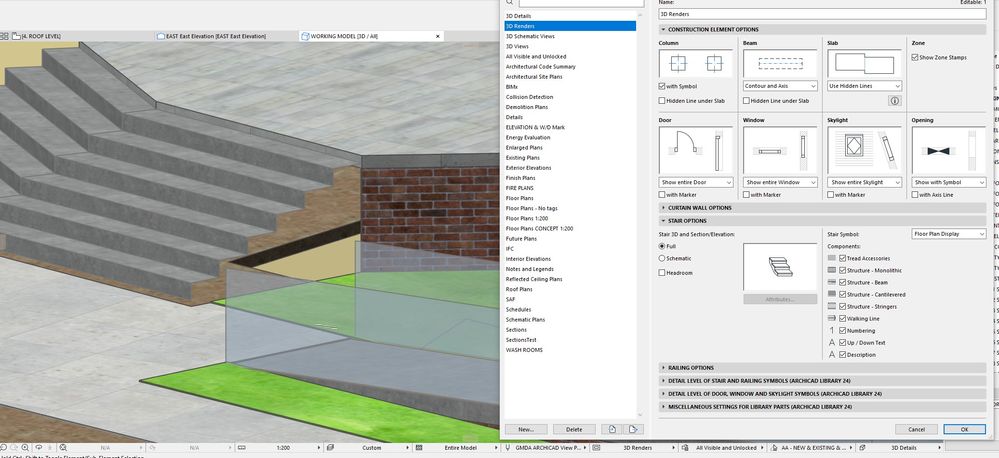Click the New... button
This screenshot has height=458, width=999.
click(x=526, y=429)
